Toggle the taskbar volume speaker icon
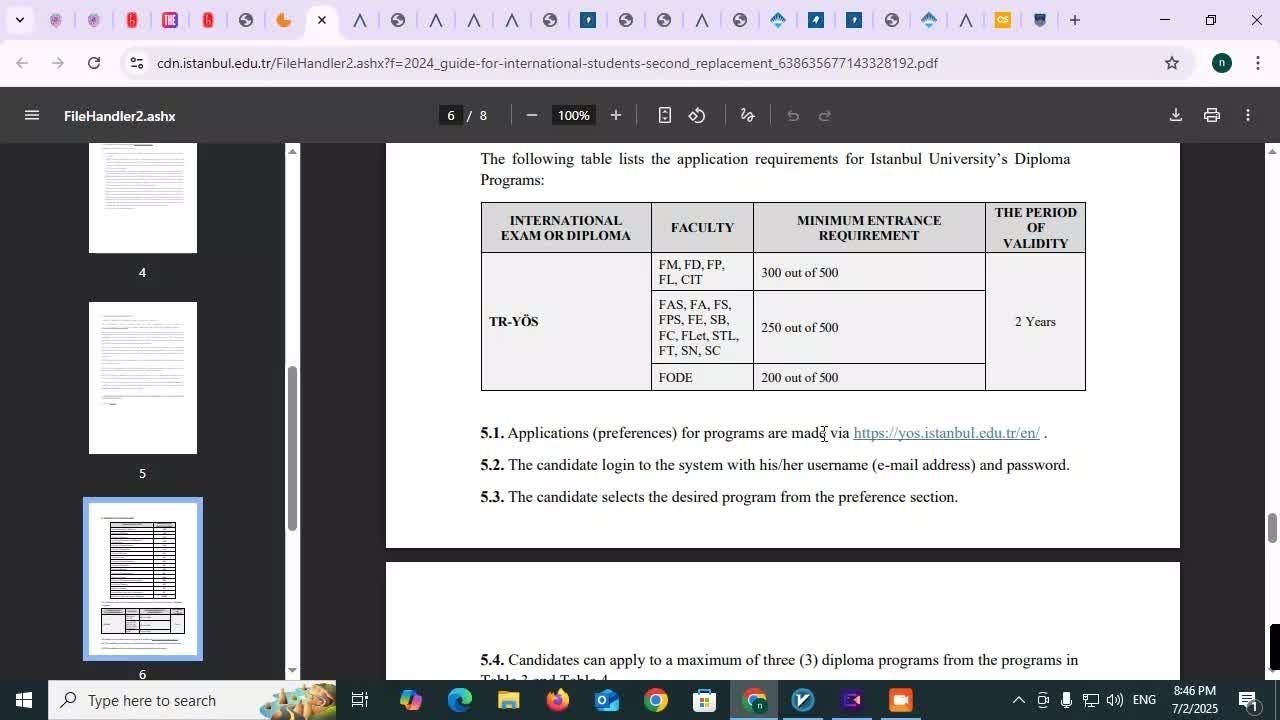This screenshot has height=720, width=1280. coord(1115,700)
